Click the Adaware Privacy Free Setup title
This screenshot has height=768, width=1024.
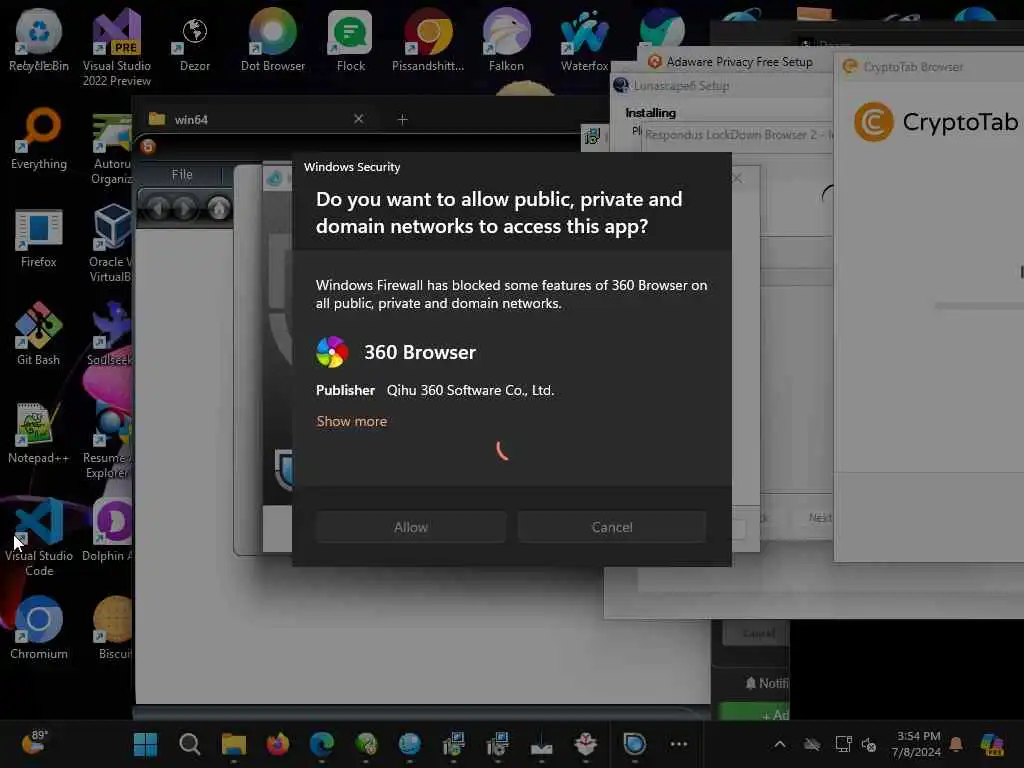[x=739, y=62]
